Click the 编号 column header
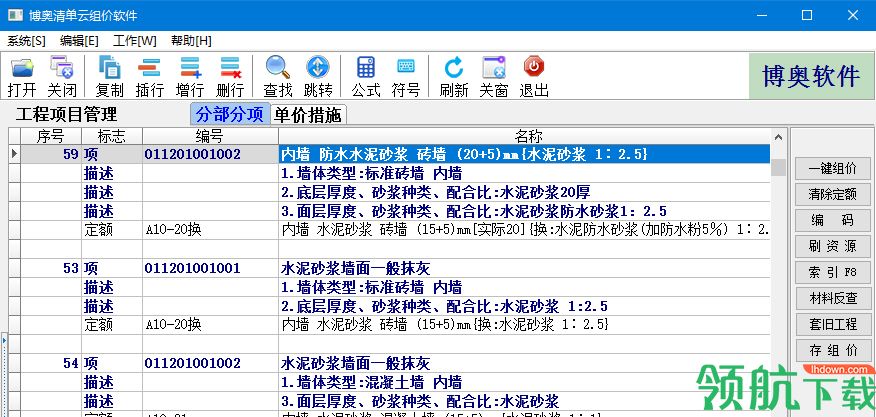 (210, 136)
